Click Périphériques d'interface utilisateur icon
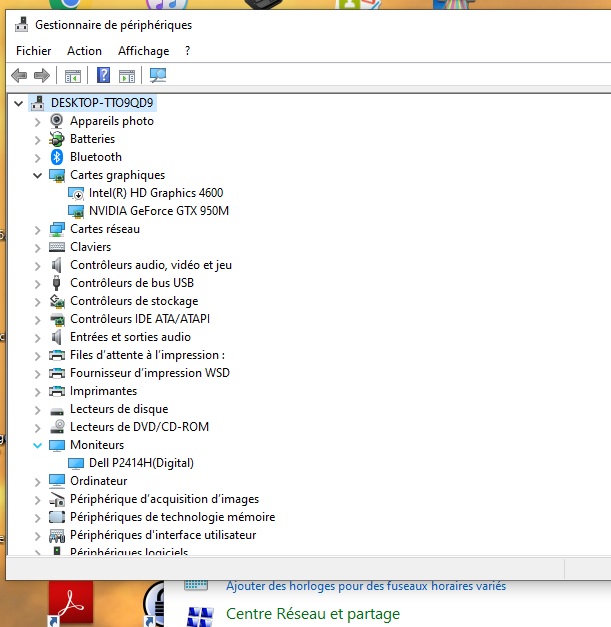The width and height of the screenshot is (611, 627). [57, 535]
